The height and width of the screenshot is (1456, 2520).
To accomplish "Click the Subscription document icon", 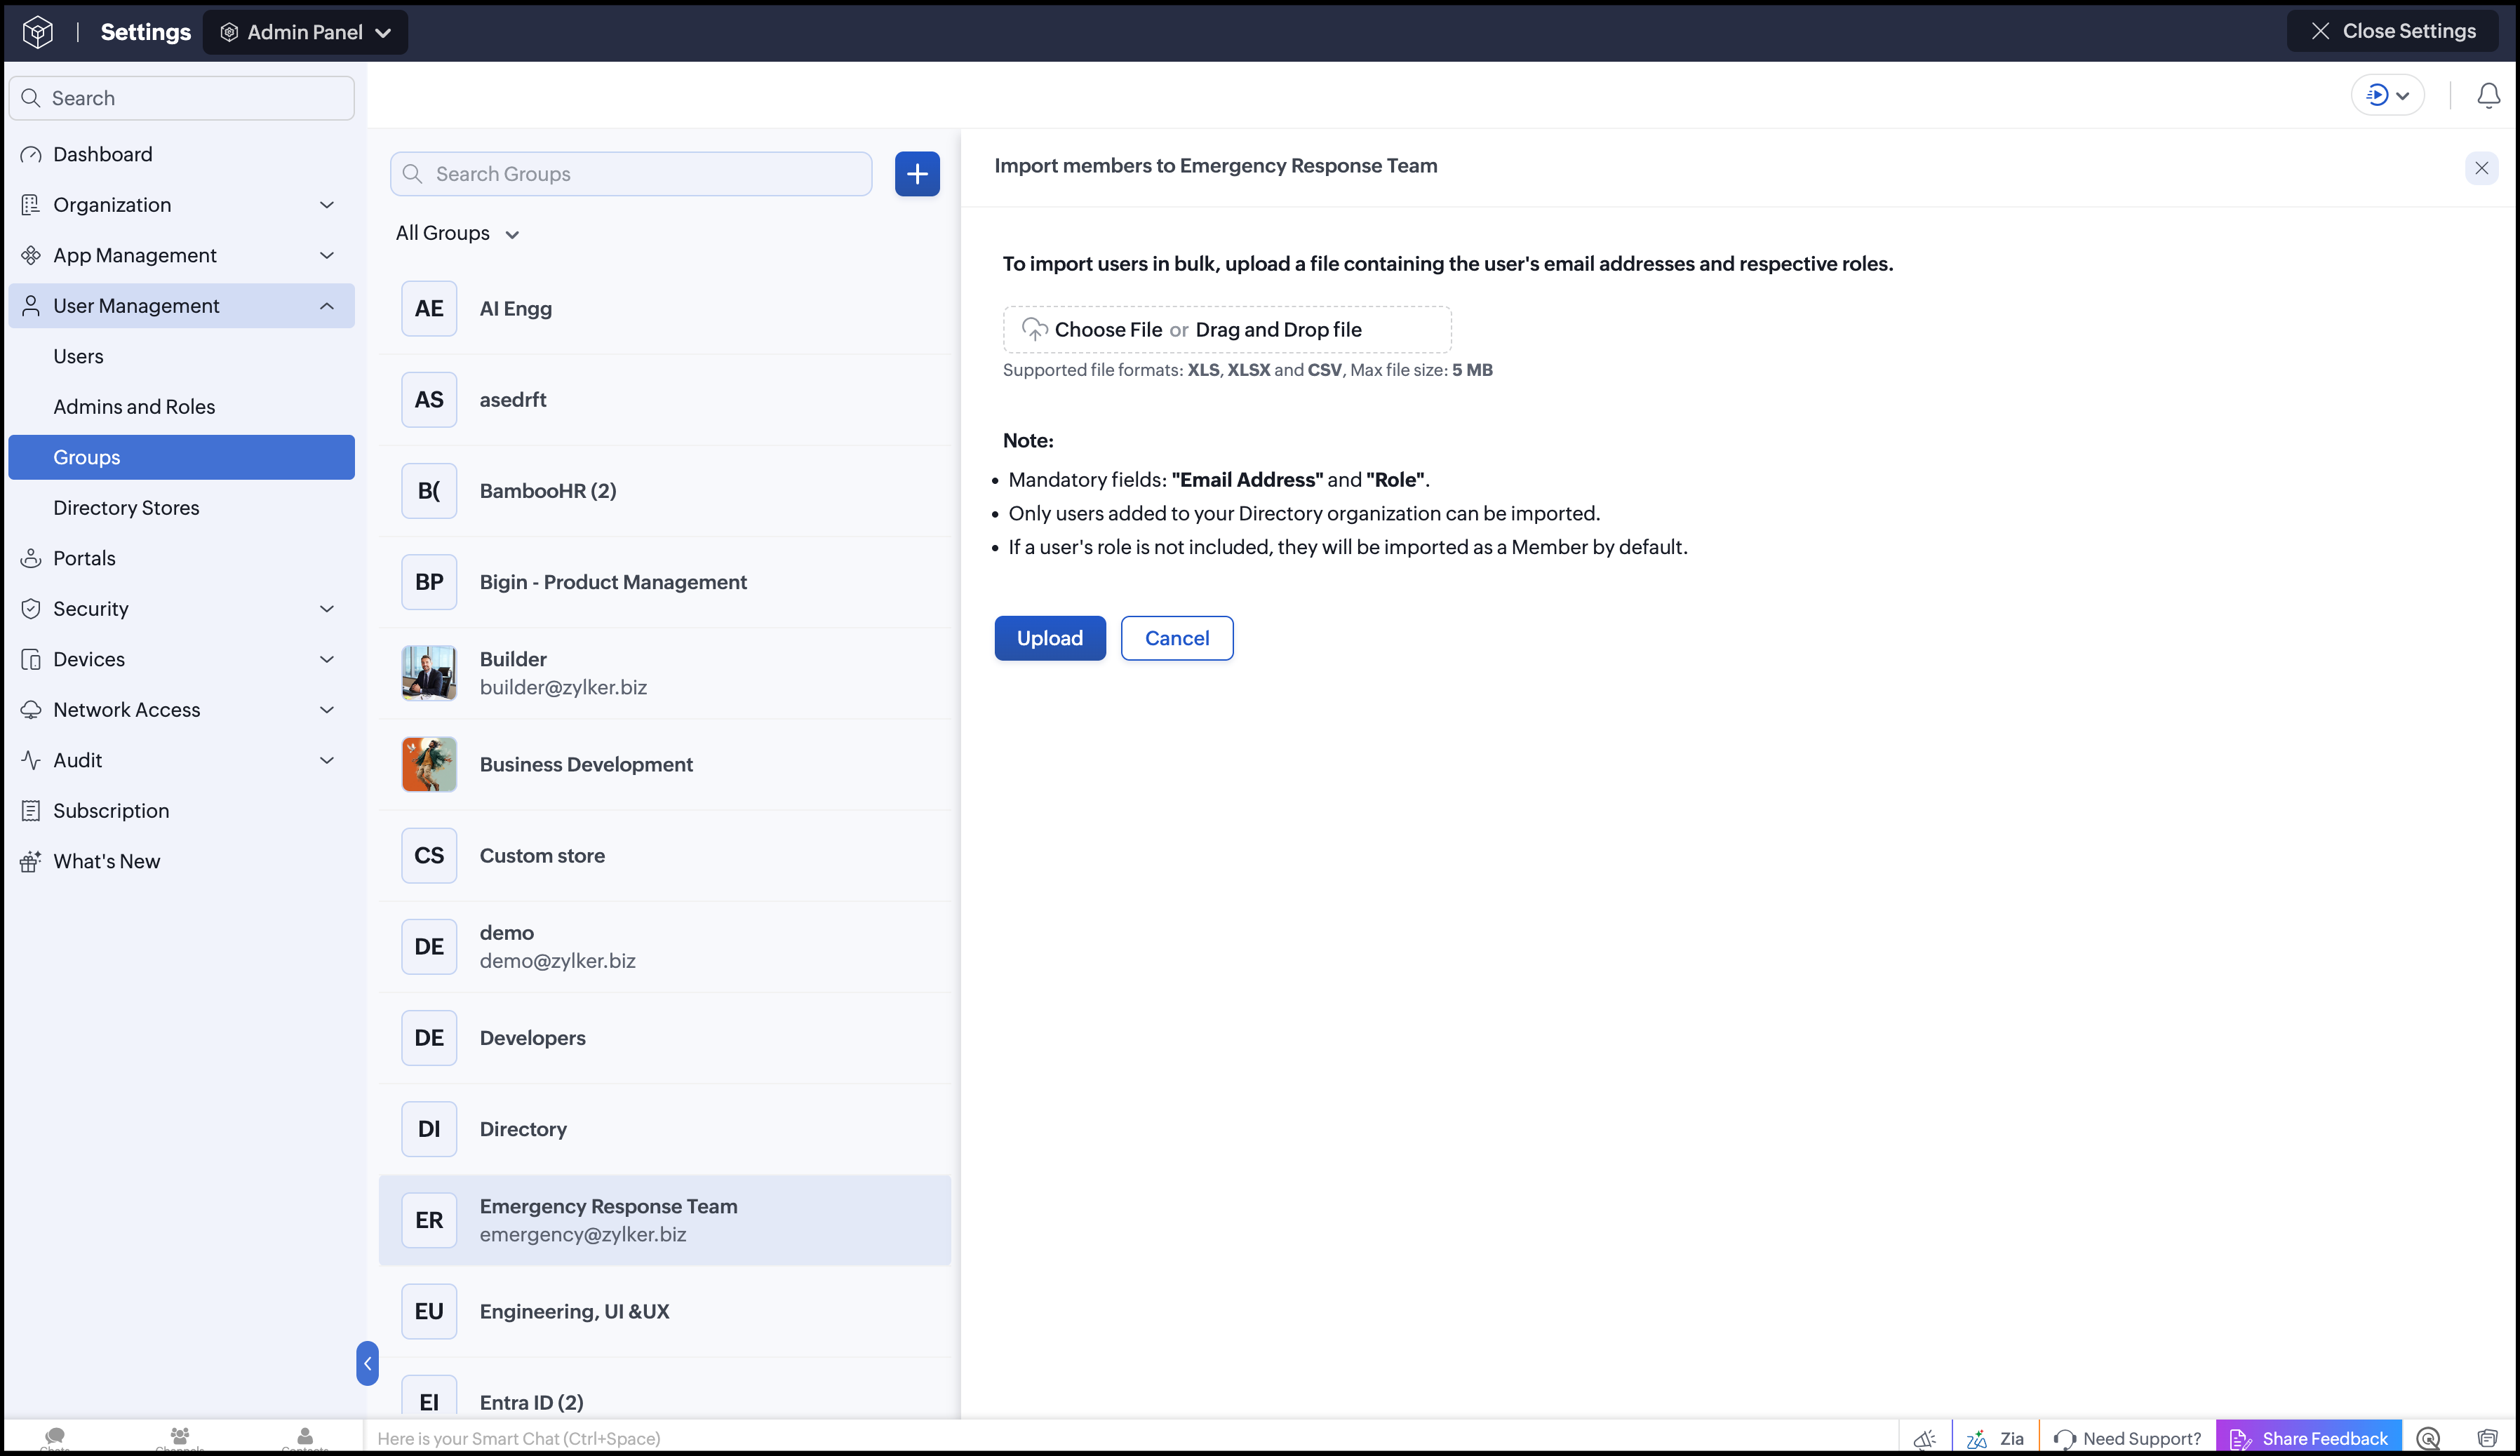I will [x=31, y=811].
